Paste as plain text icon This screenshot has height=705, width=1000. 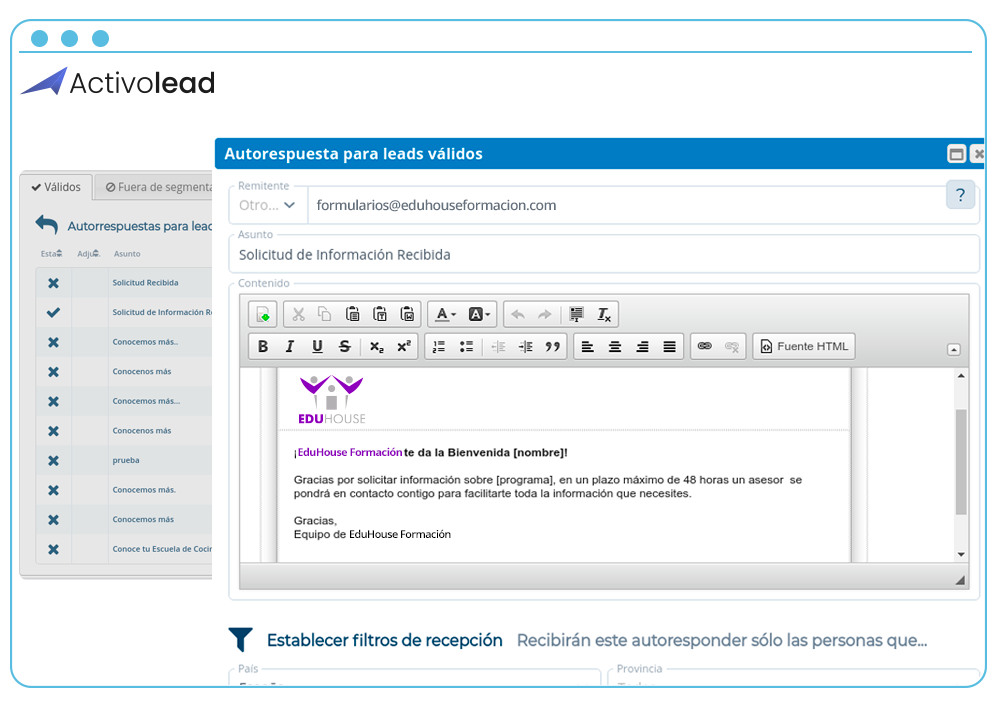[x=379, y=314]
